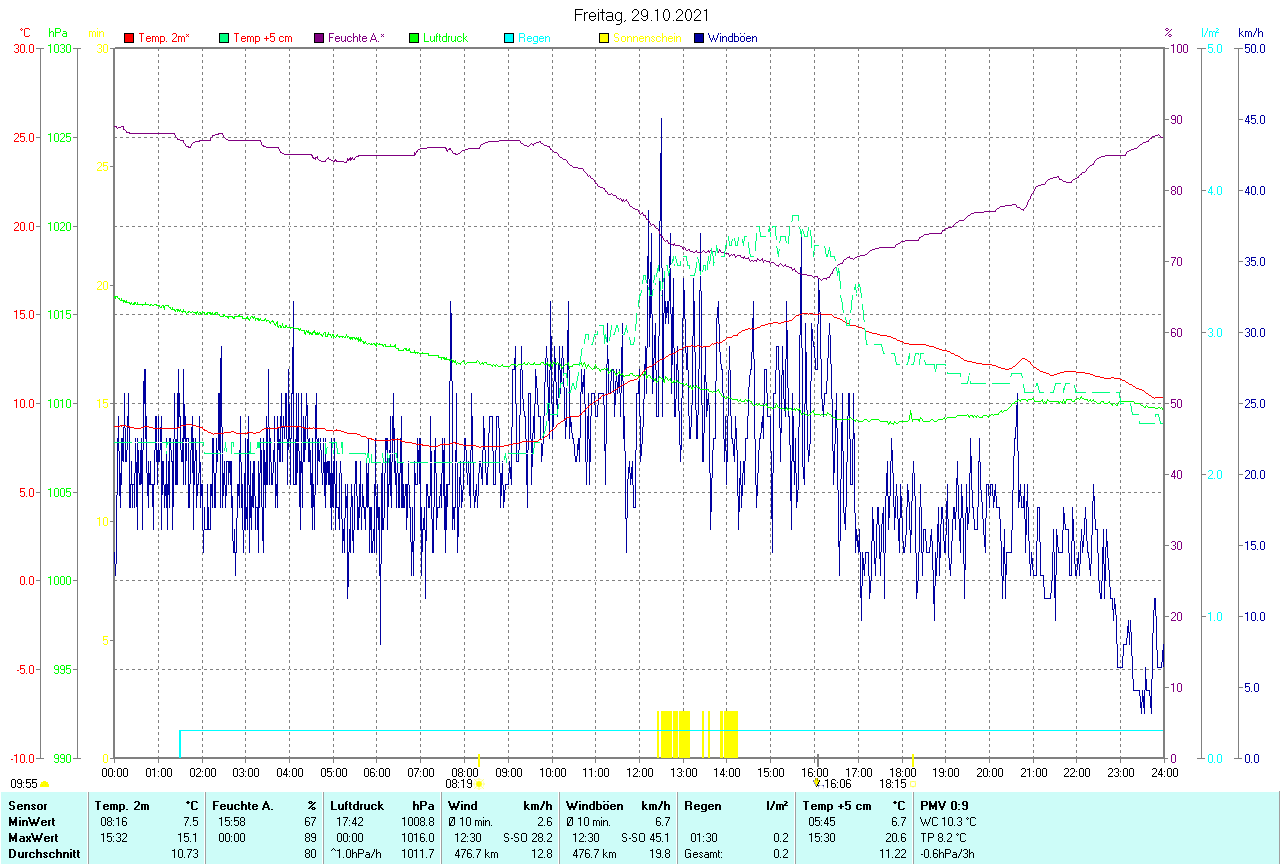Click the sunrise sun icon next to 08:19
The height and width of the screenshot is (864, 1280).
[x=479, y=784]
